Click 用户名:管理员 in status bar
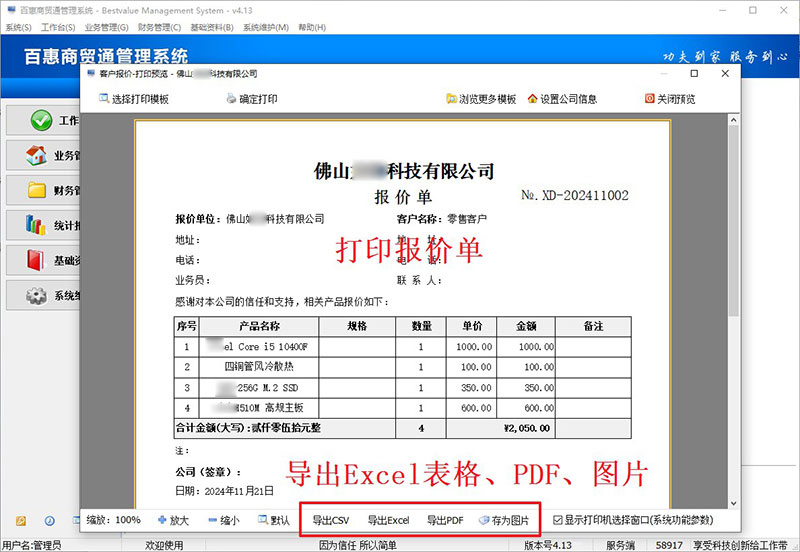Viewport: 800px width, 552px height. click(x=32, y=545)
